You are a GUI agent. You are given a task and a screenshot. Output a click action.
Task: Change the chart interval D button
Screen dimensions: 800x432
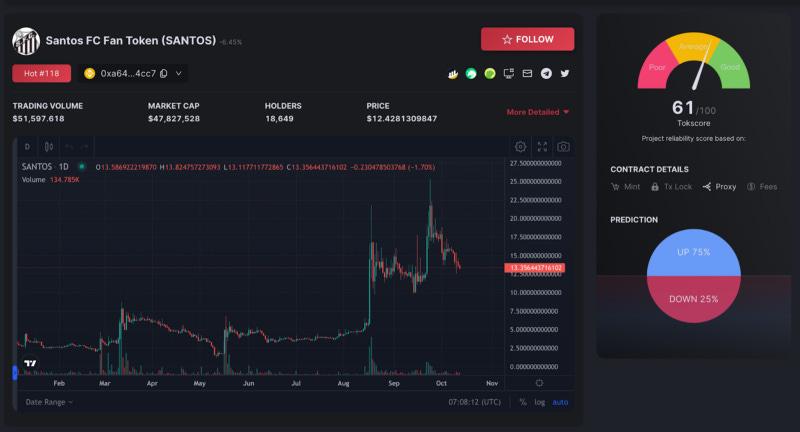(27, 147)
